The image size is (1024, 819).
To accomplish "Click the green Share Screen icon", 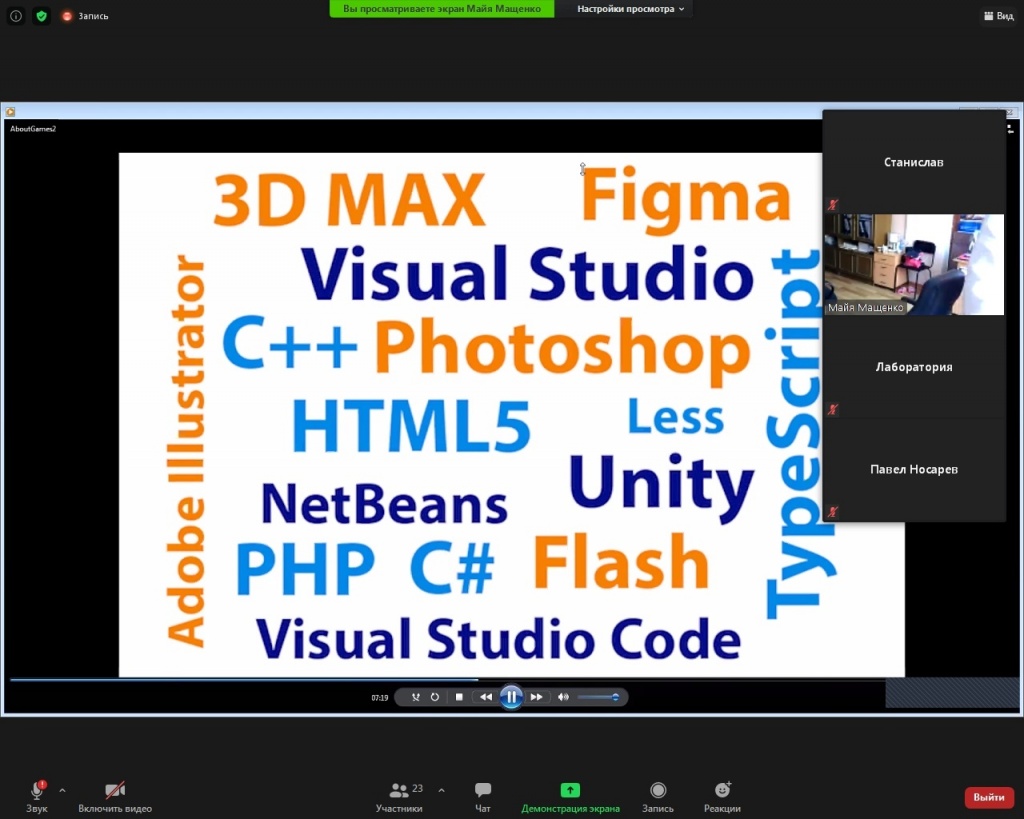I will 570,790.
